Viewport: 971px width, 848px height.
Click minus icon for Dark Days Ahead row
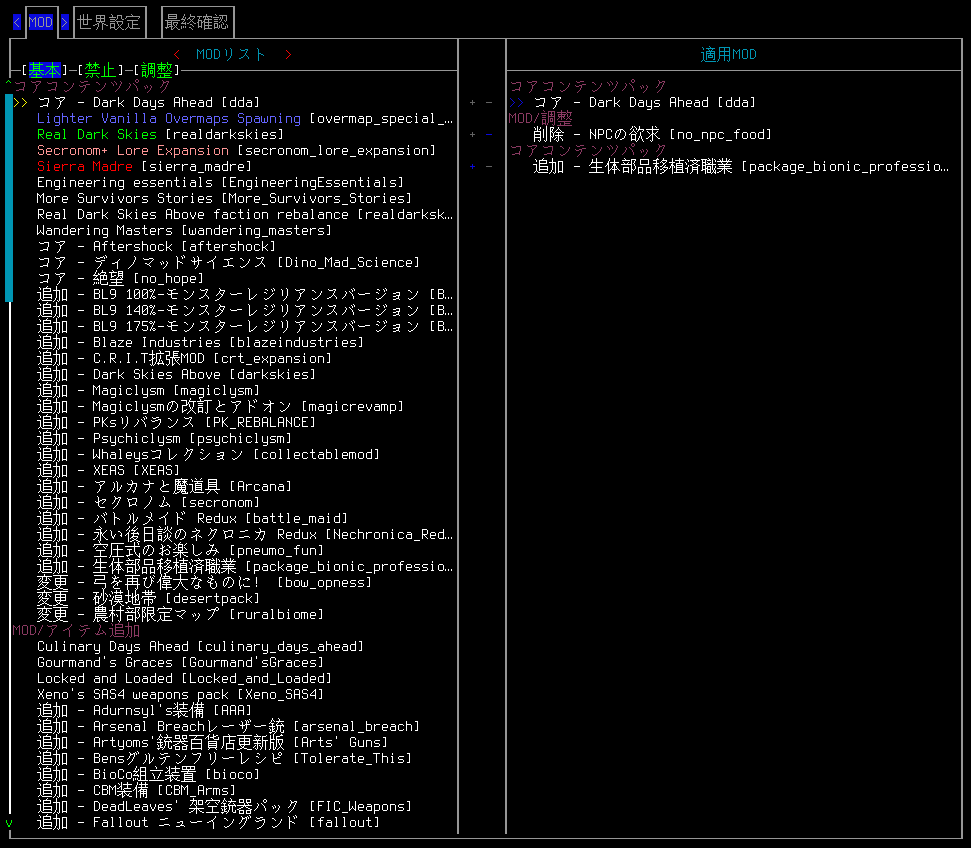[x=489, y=103]
